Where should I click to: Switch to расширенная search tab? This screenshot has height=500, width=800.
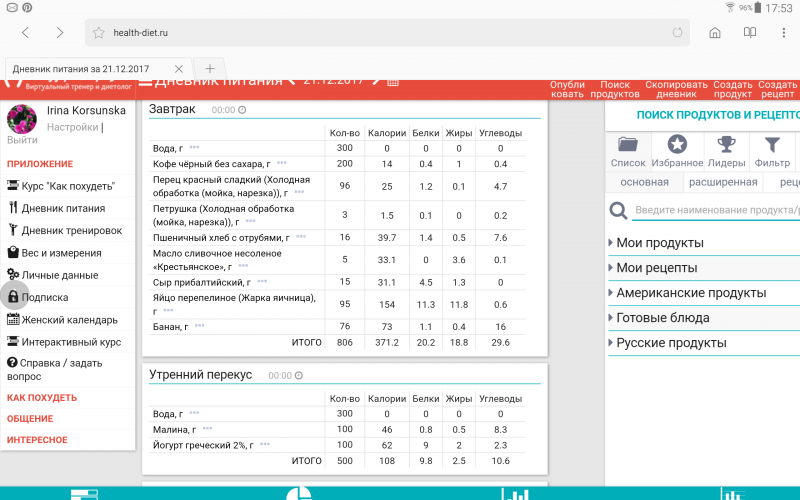(x=722, y=182)
